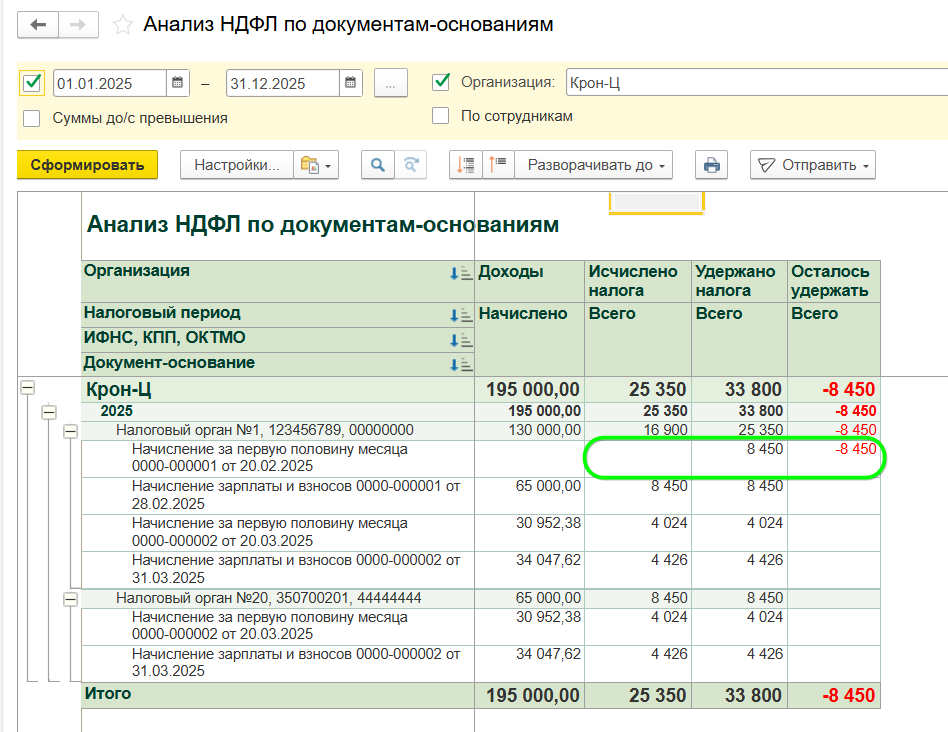The height and width of the screenshot is (732, 948).
Task: Print the report with printer icon
Action: (x=712, y=165)
